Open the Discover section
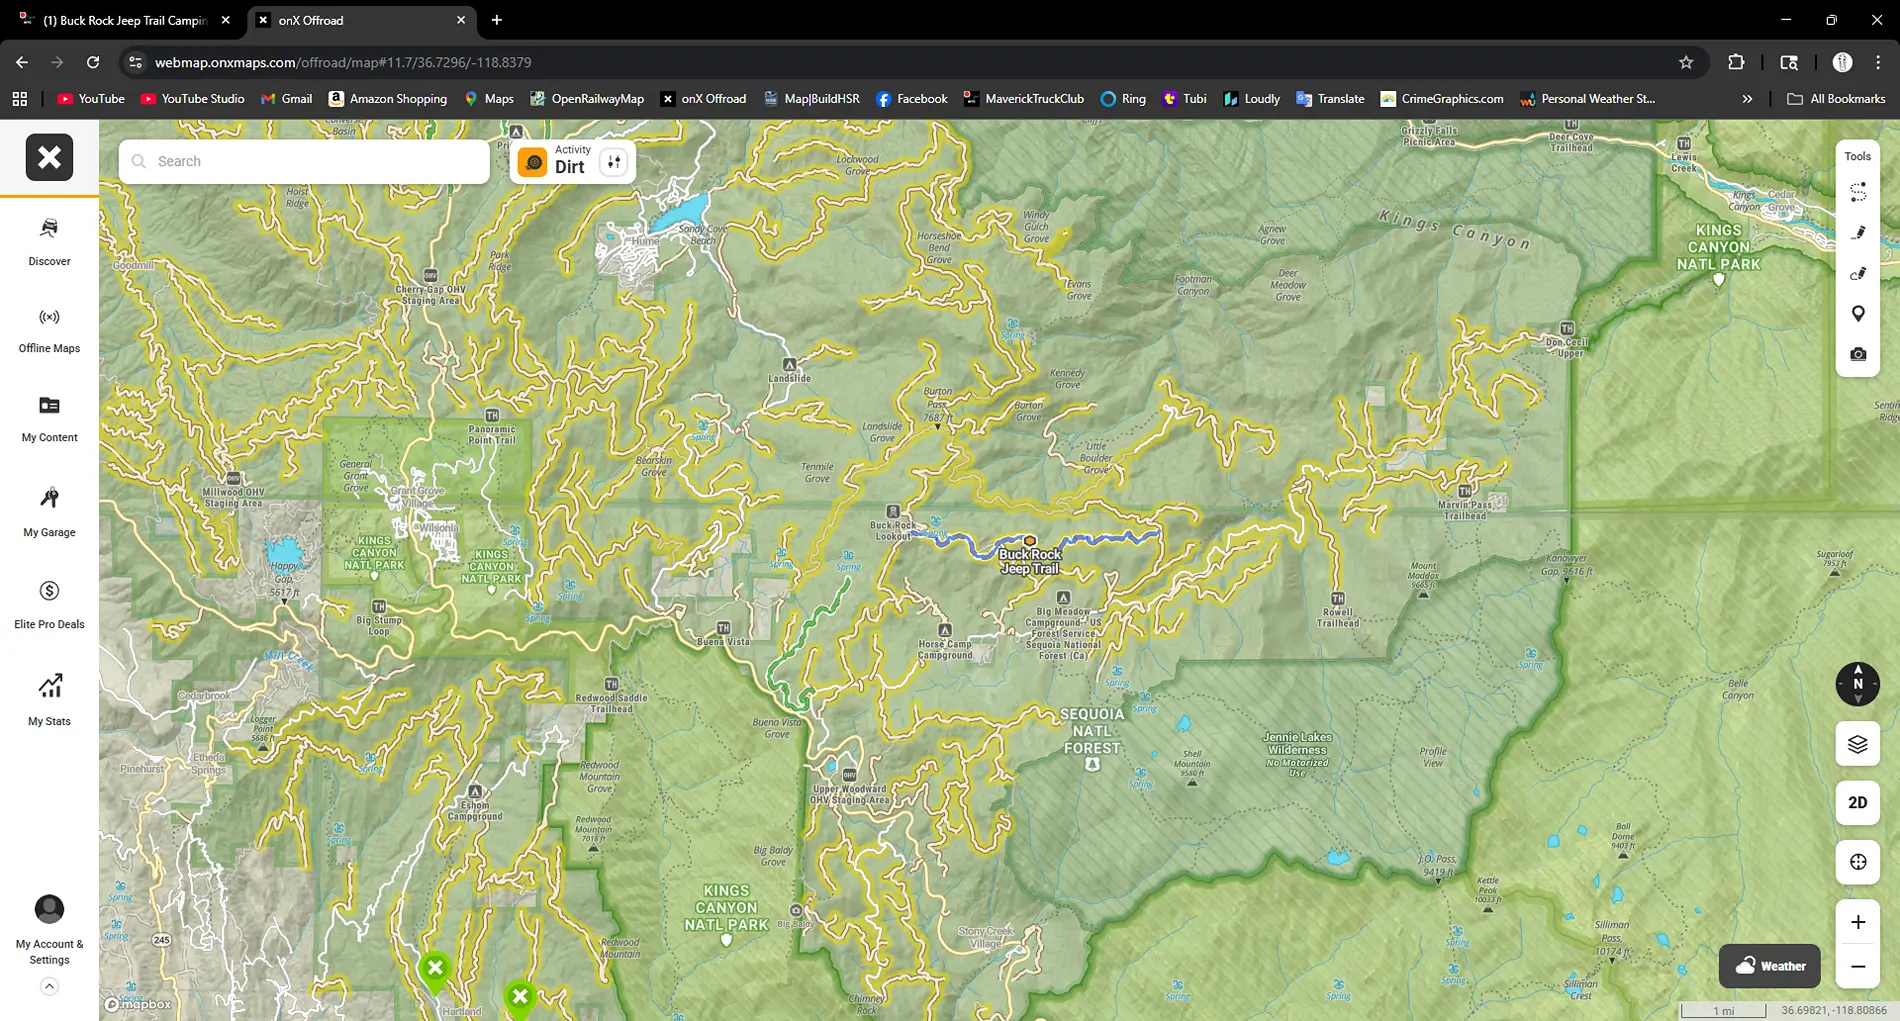This screenshot has width=1900, height=1021. click(x=49, y=241)
